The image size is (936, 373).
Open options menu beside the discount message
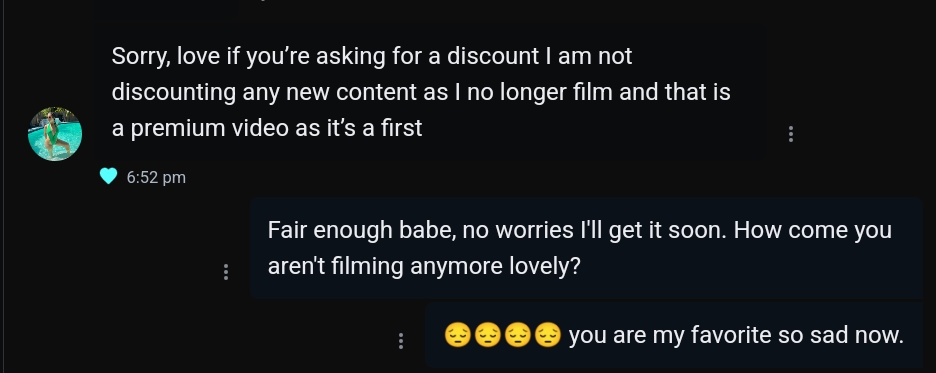(x=791, y=134)
